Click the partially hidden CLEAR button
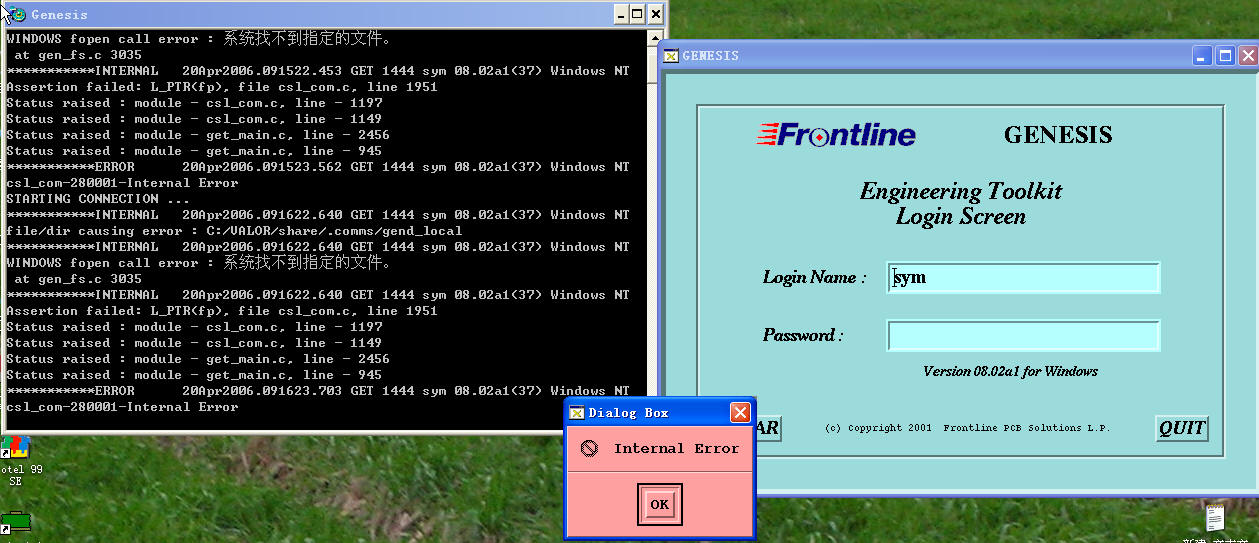Screen dimensions: 1259x543 click(768, 429)
